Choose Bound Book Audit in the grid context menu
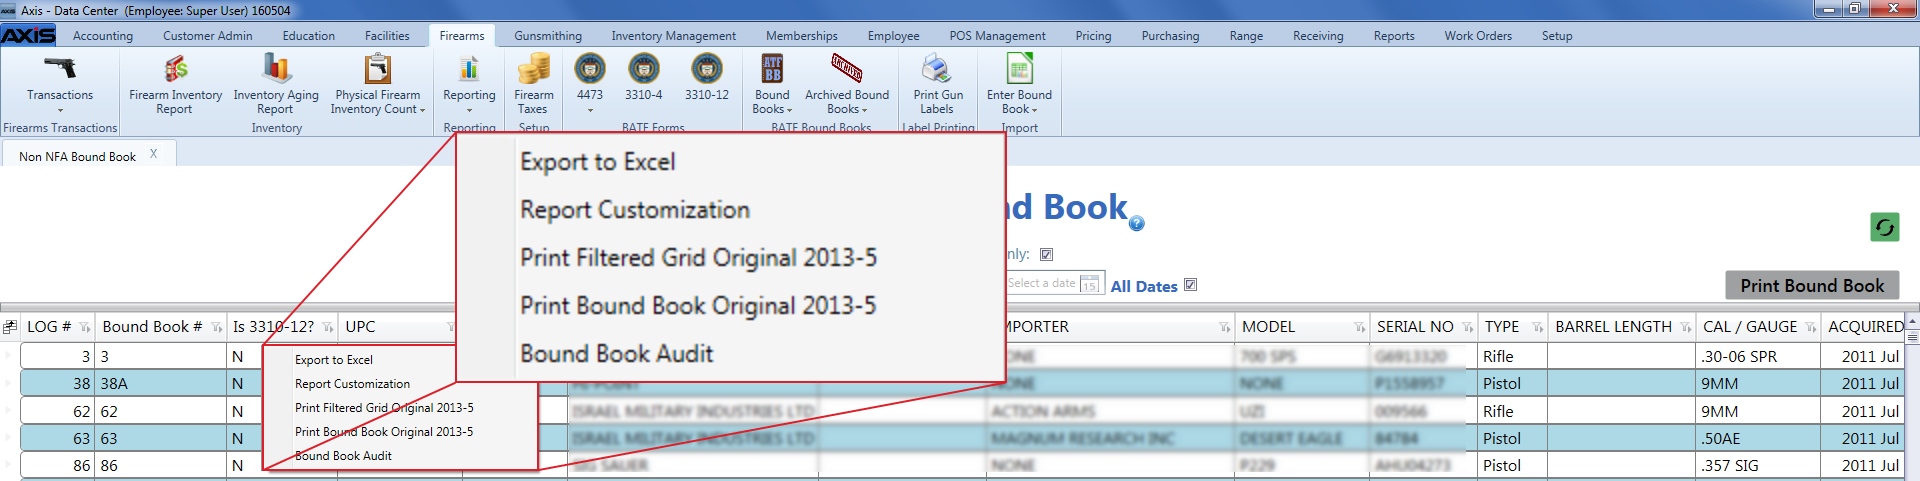The width and height of the screenshot is (1920, 481). (x=343, y=456)
